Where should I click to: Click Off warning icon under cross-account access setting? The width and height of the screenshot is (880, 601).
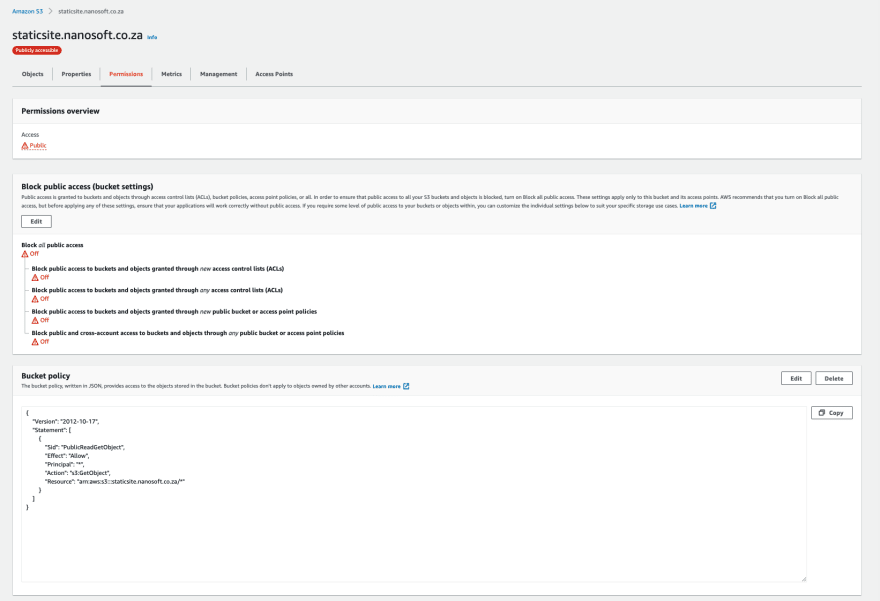(35, 341)
